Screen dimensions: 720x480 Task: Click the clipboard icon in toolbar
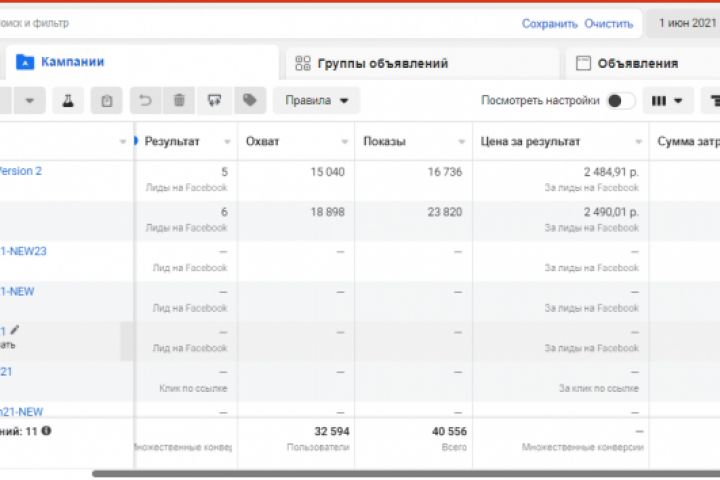(107, 101)
